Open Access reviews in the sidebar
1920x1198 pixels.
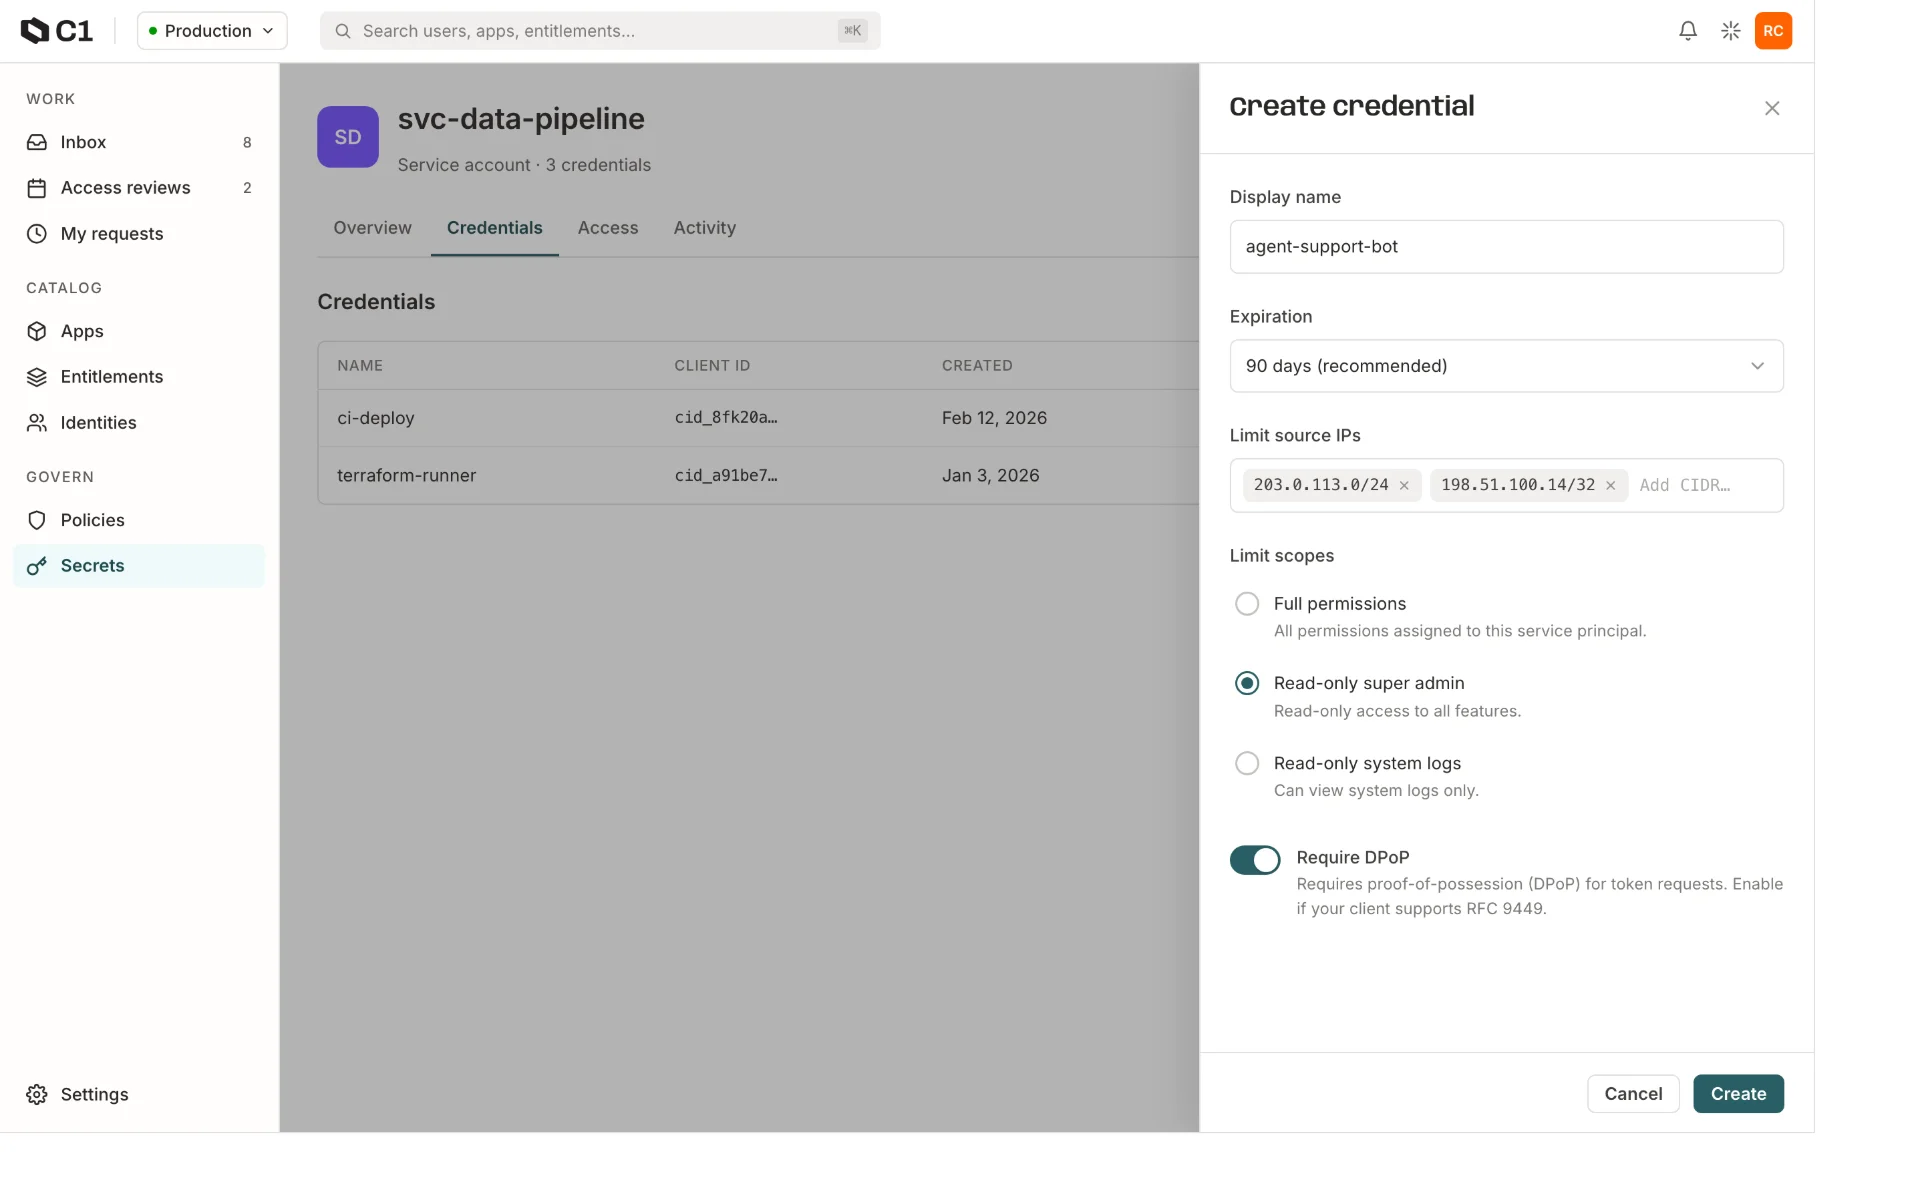pyautogui.click(x=139, y=188)
